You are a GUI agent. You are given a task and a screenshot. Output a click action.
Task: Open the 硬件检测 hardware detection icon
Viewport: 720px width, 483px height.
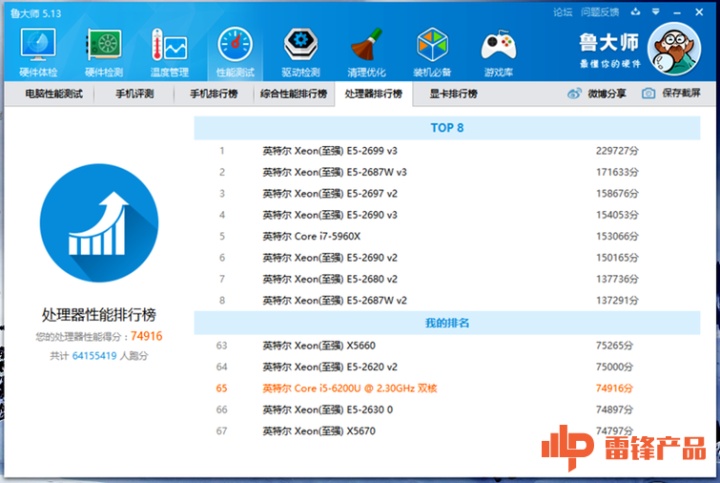point(104,52)
